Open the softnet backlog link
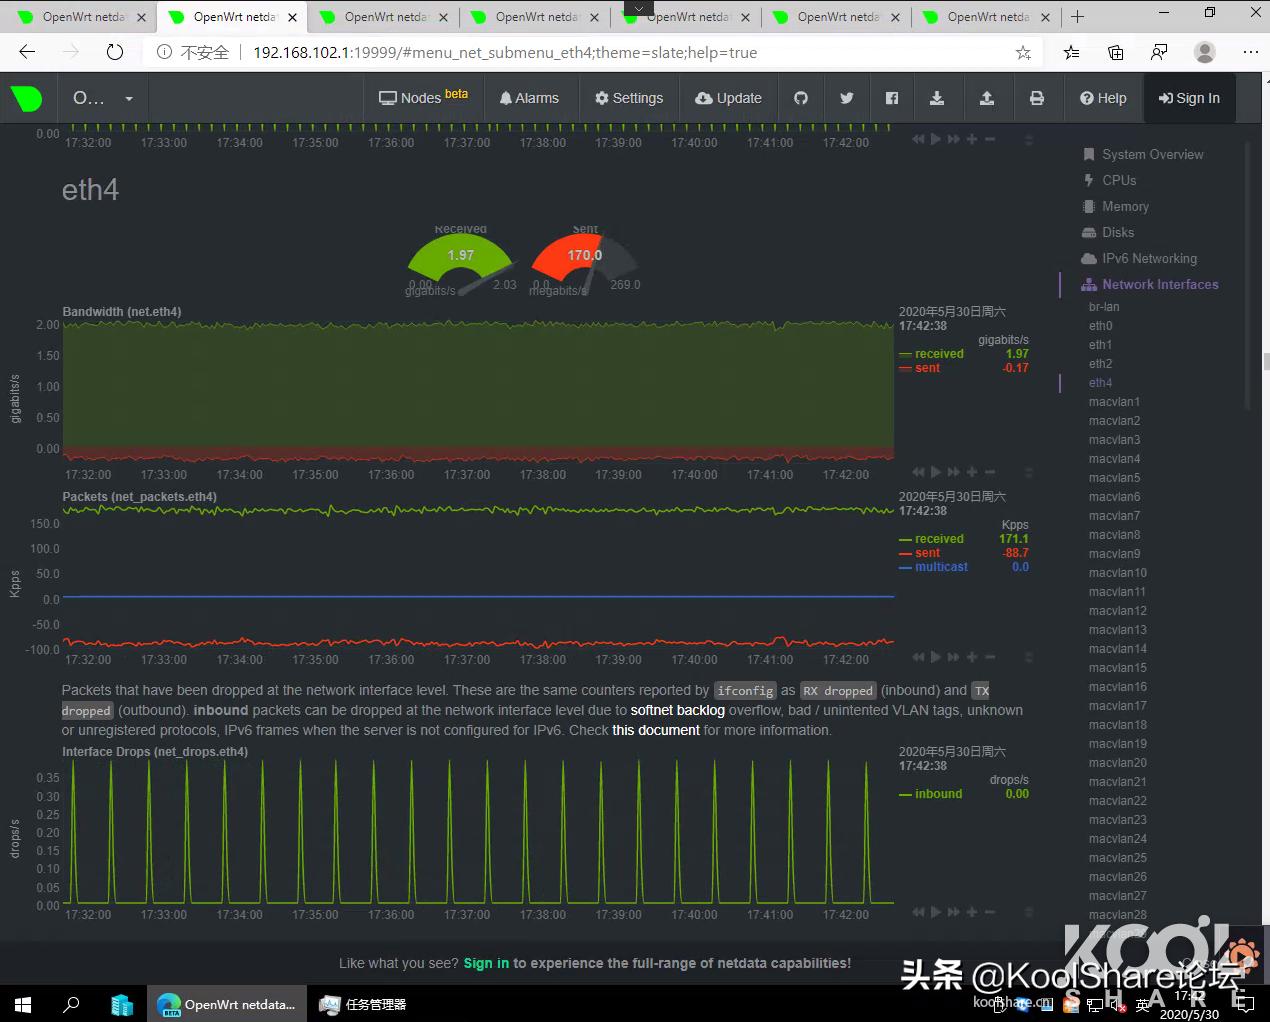This screenshot has width=1270, height=1022. 677,710
